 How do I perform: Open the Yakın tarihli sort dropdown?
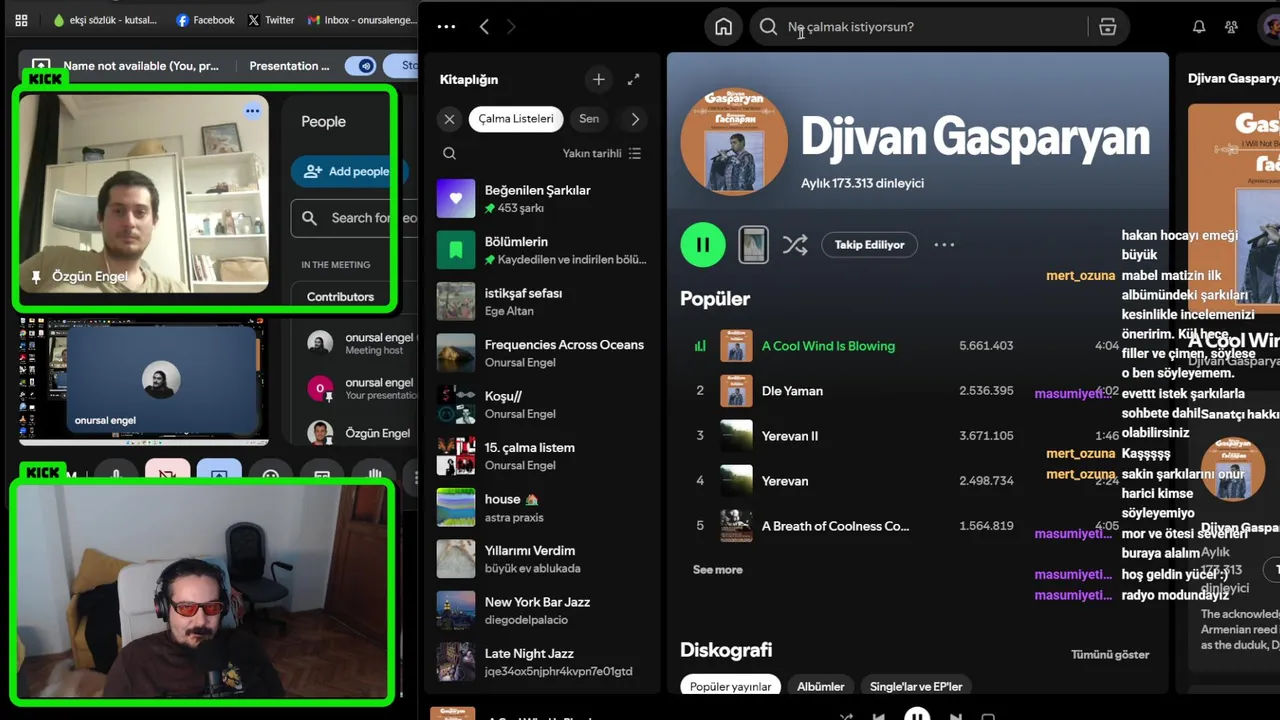(602, 153)
